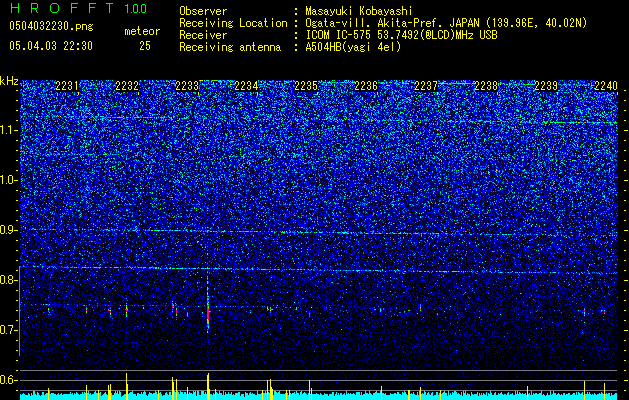This screenshot has width=629, height=400.
Task: Click the 0.8 frequency axis label
Action: click(8, 280)
